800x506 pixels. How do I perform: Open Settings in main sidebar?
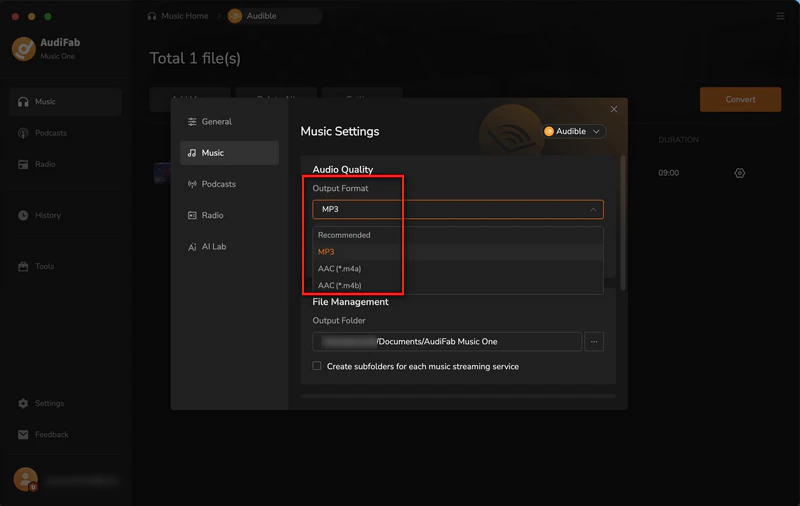(65, 403)
